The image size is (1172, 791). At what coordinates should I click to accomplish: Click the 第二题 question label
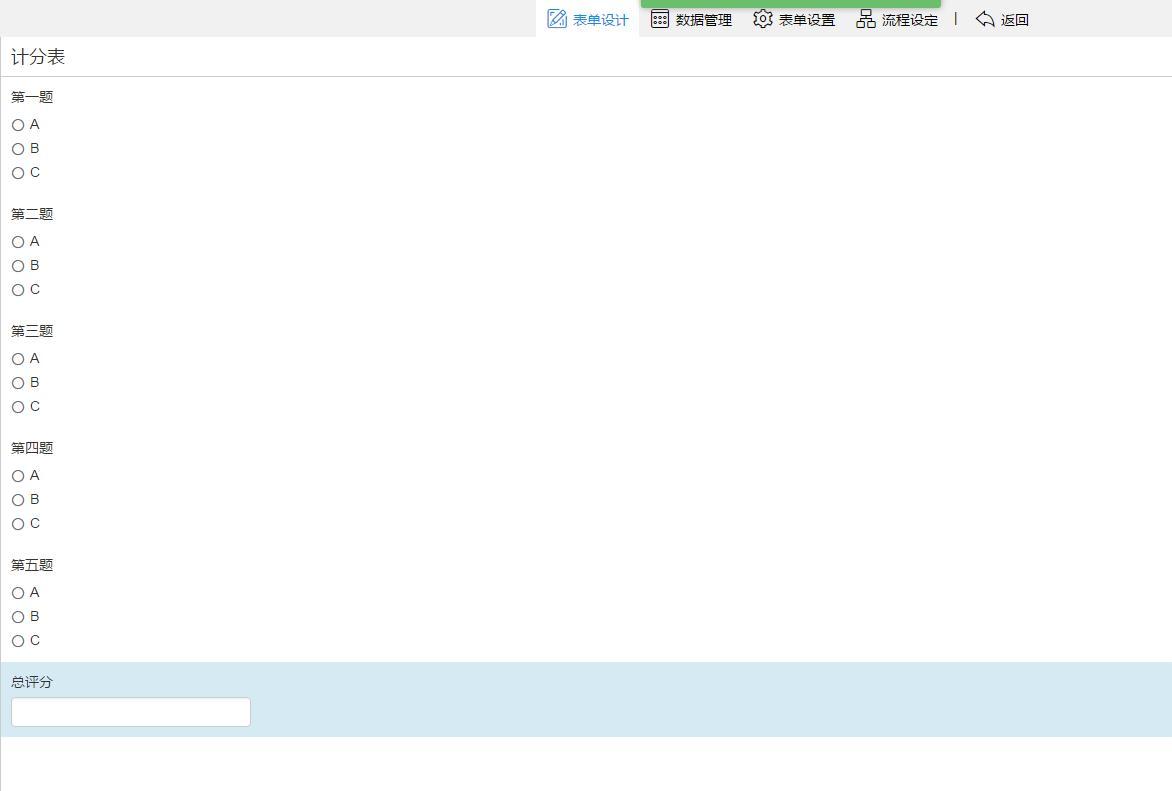[x=32, y=214]
